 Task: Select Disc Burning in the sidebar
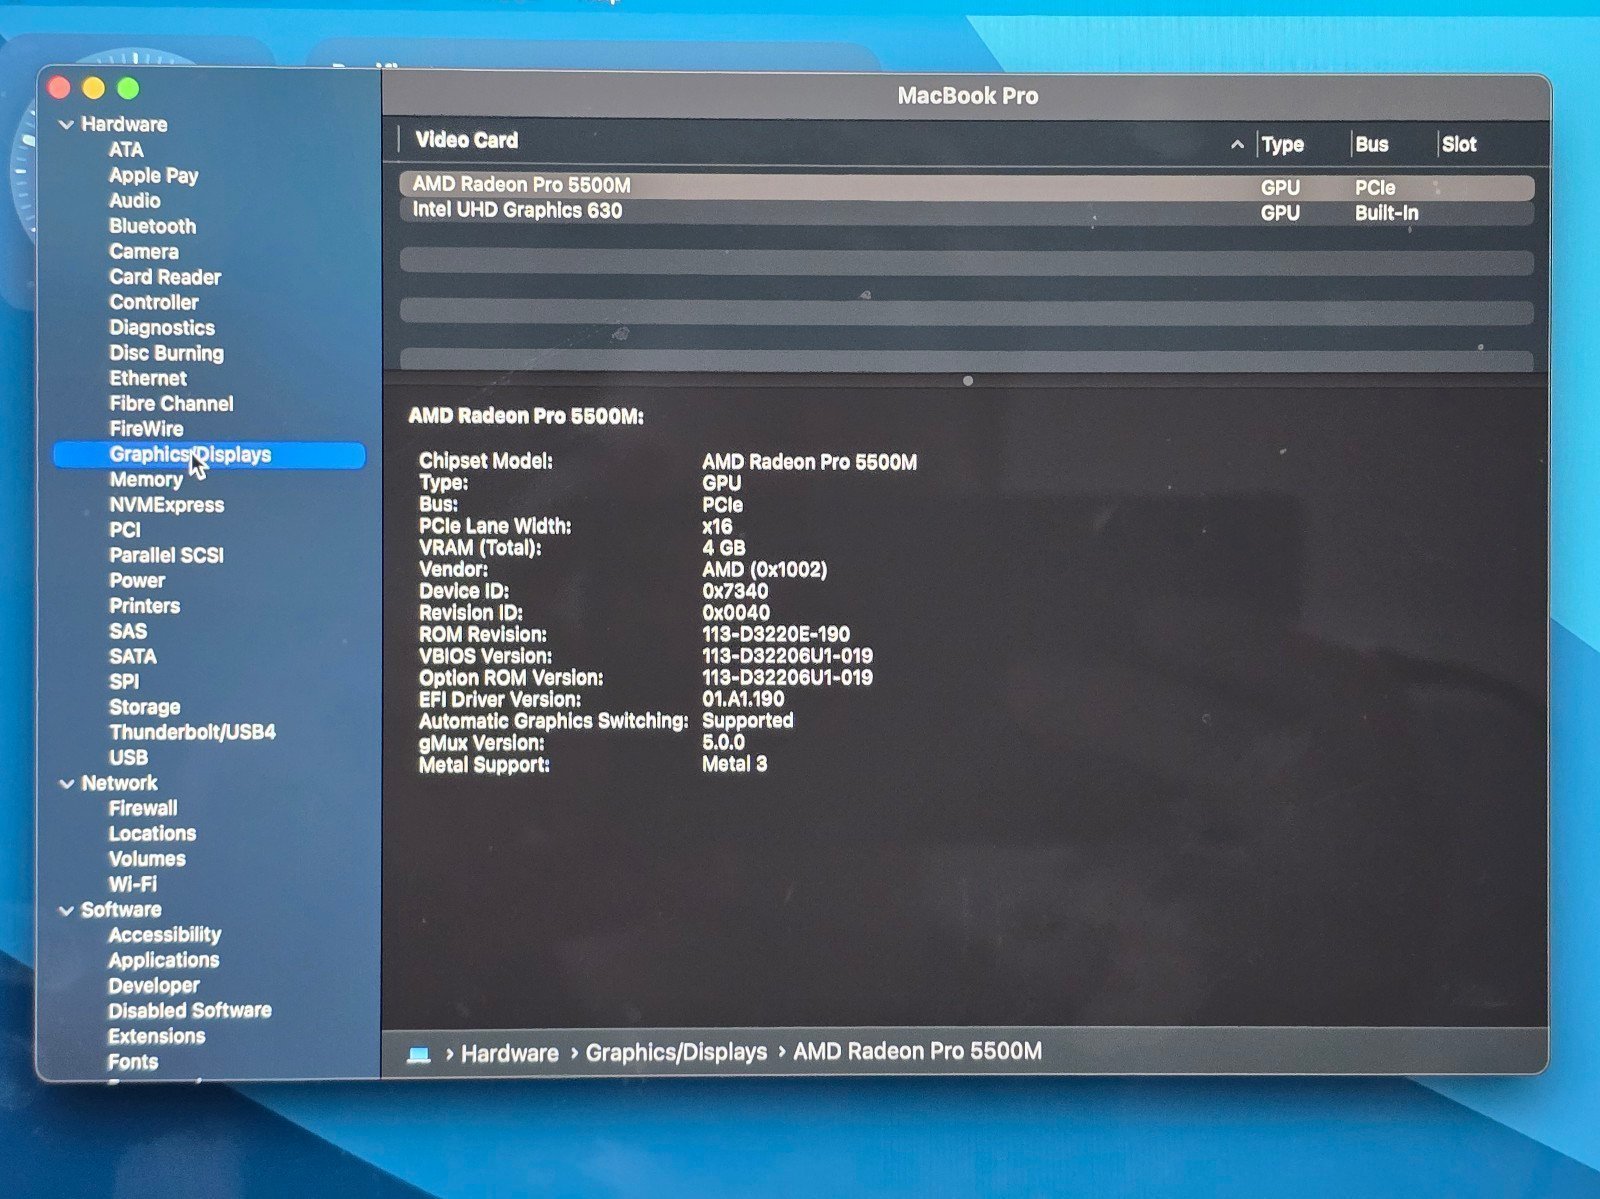pos(167,353)
